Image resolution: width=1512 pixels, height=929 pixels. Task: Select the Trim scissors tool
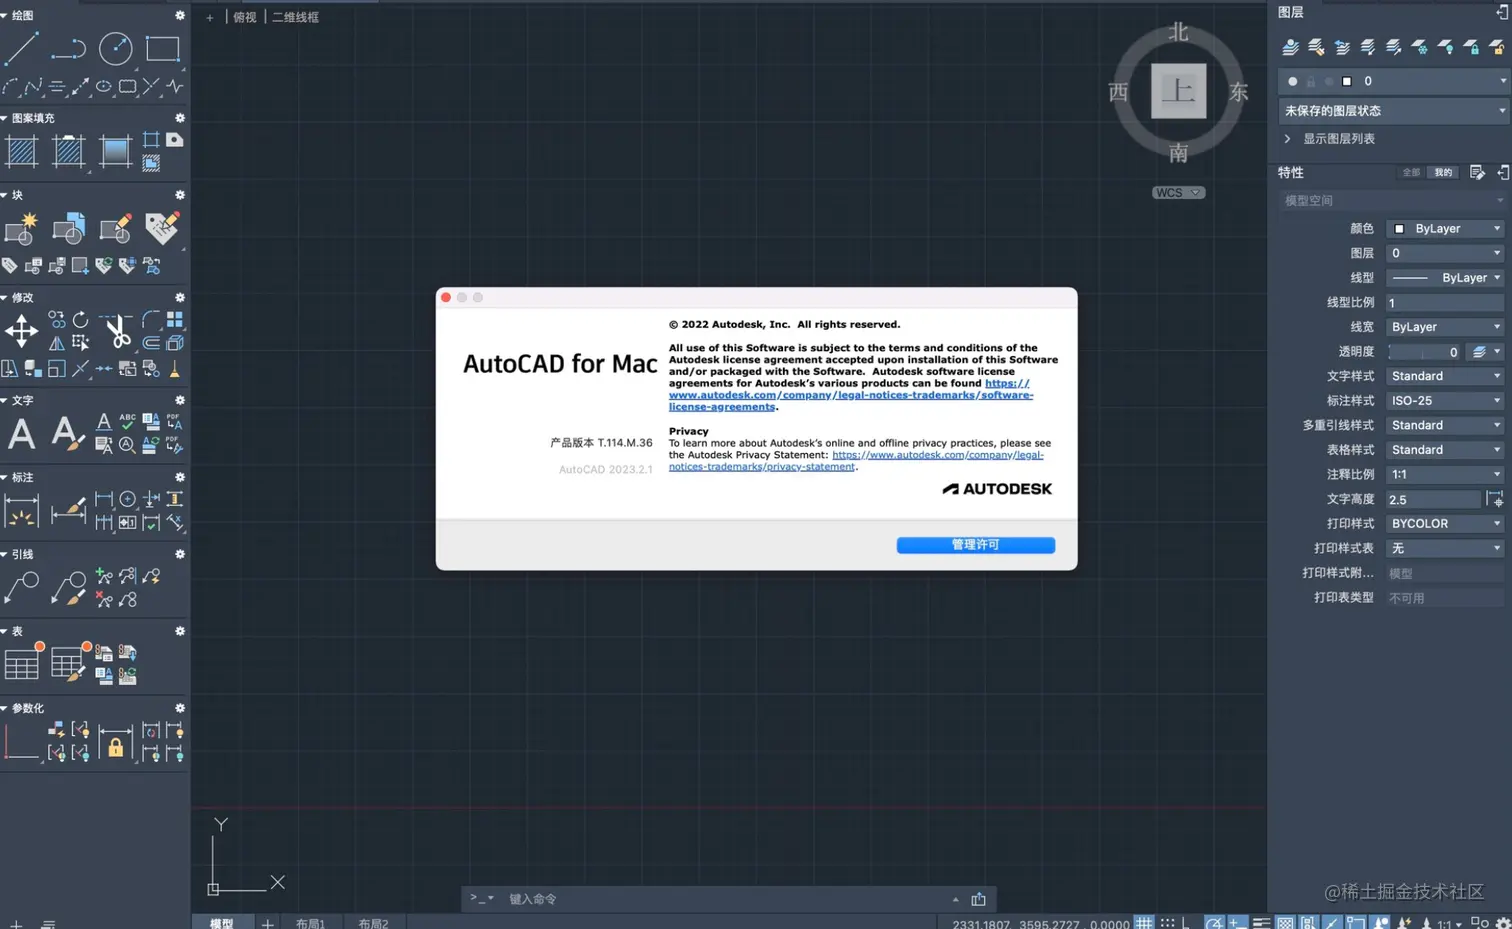click(x=117, y=331)
